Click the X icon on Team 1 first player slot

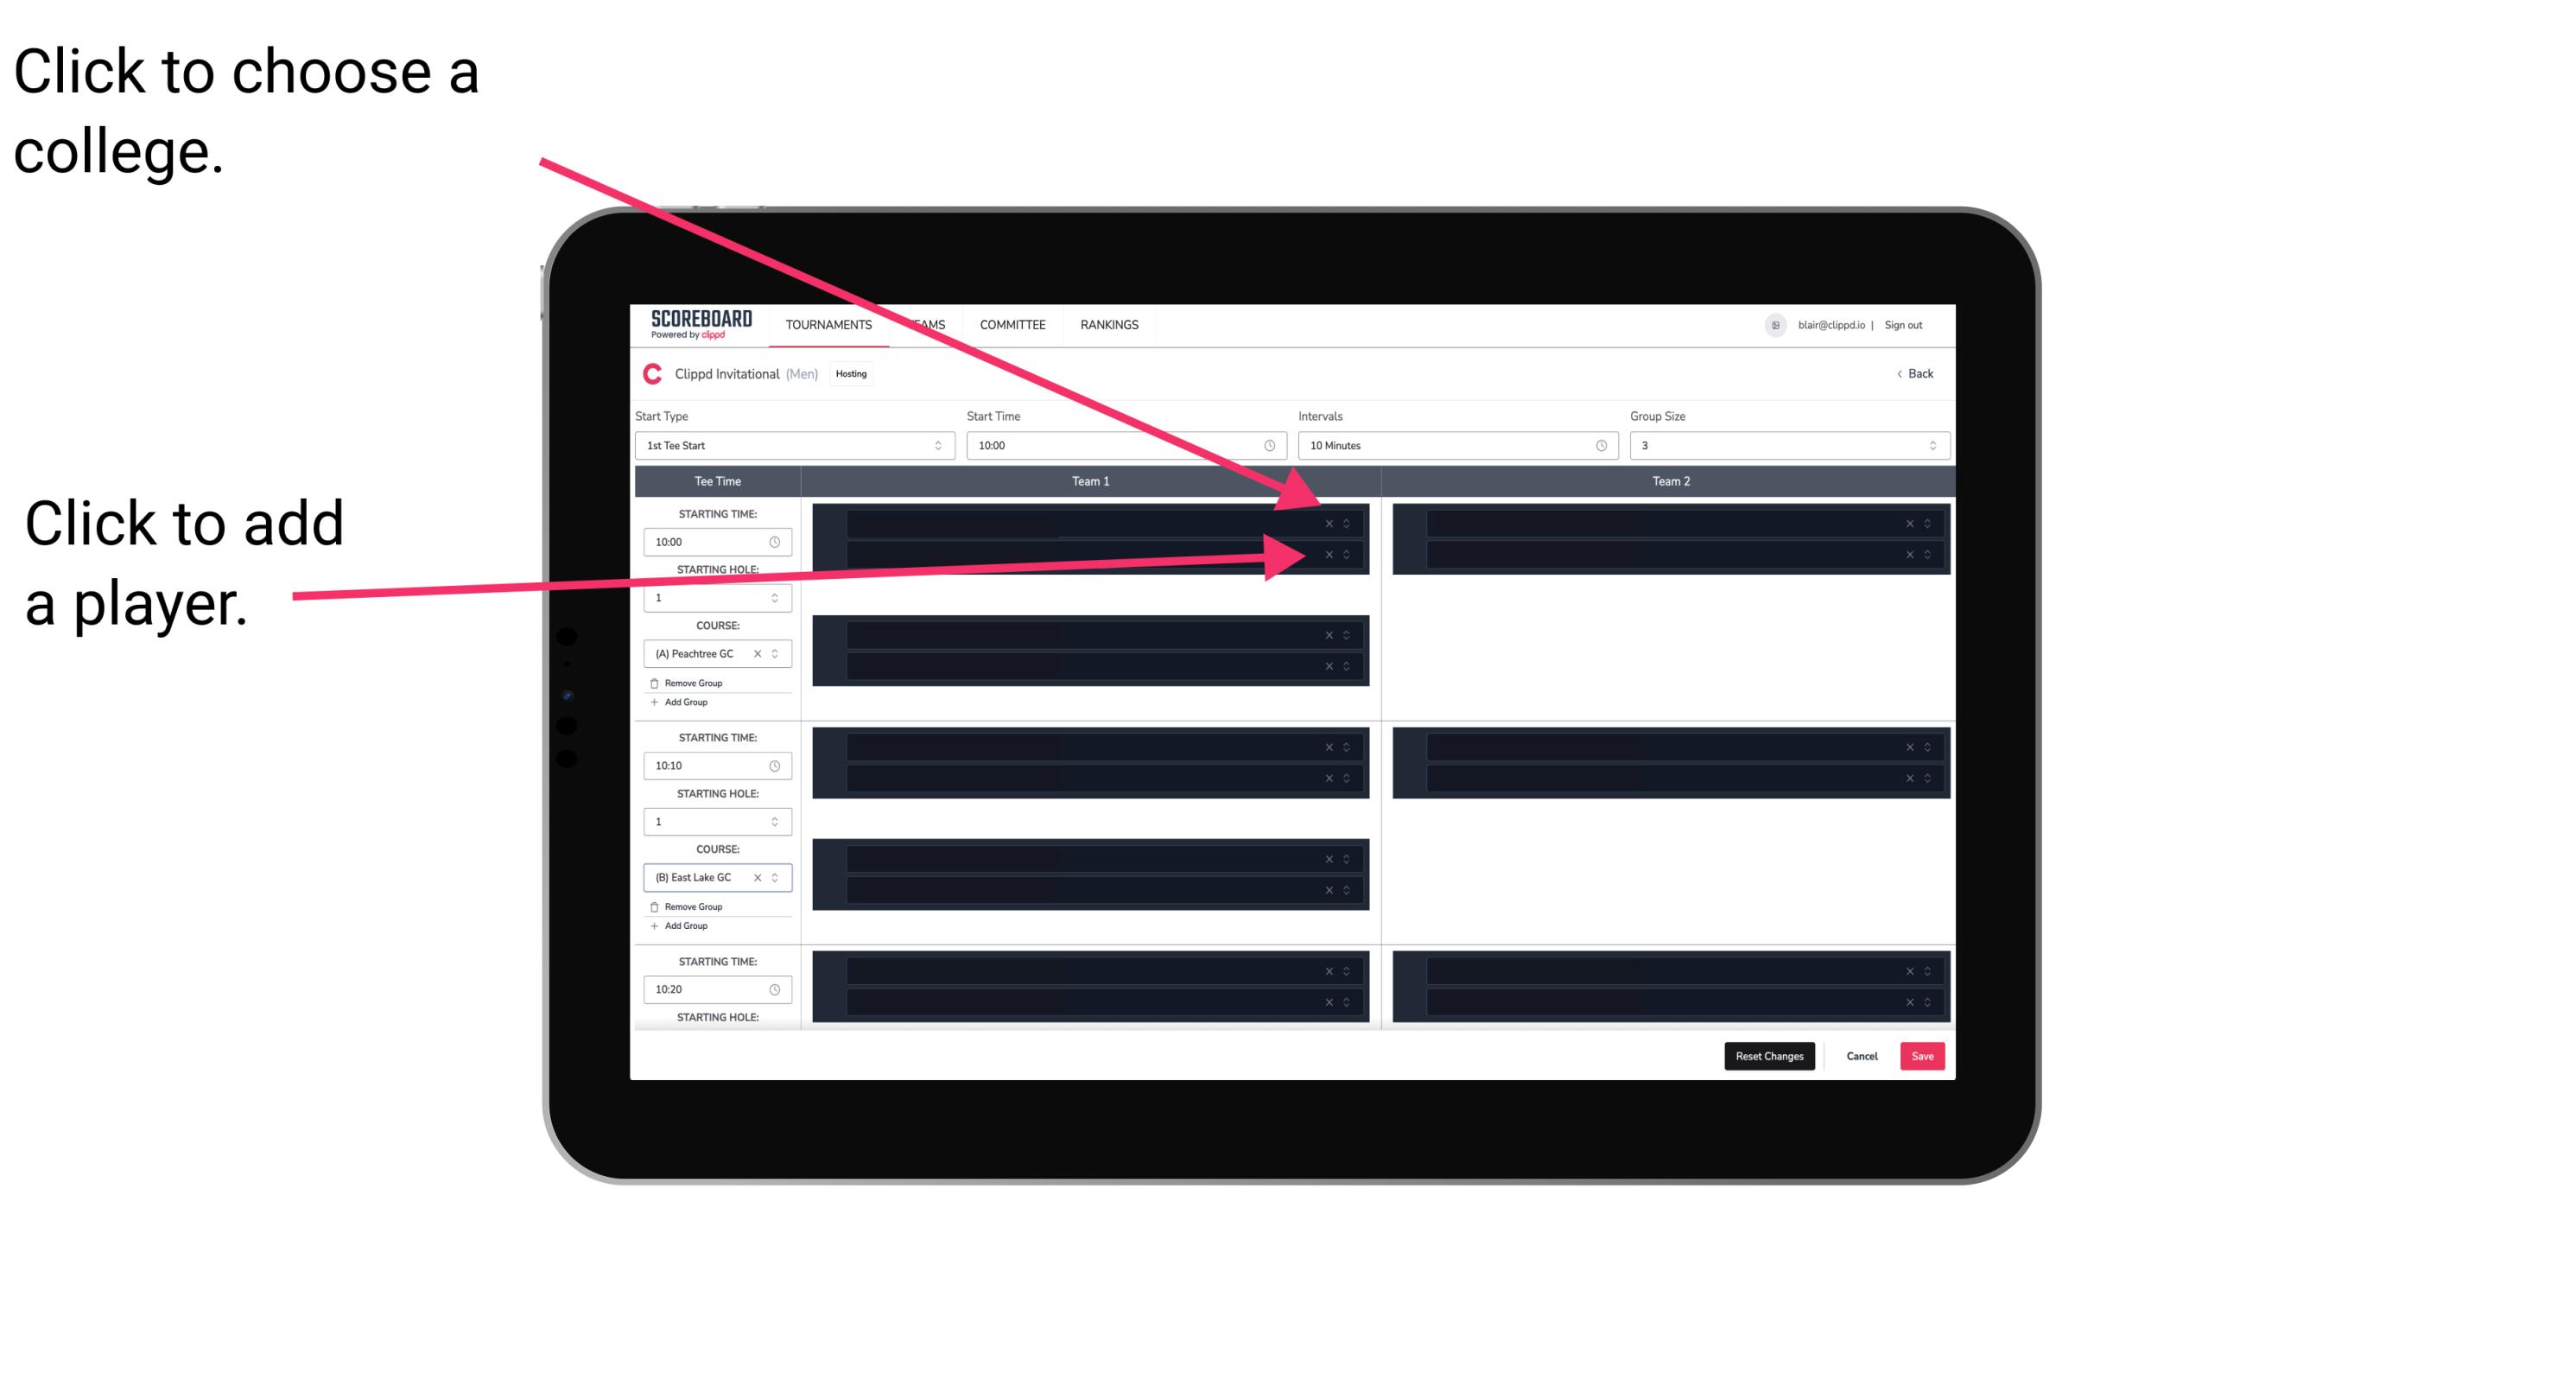tap(1330, 522)
